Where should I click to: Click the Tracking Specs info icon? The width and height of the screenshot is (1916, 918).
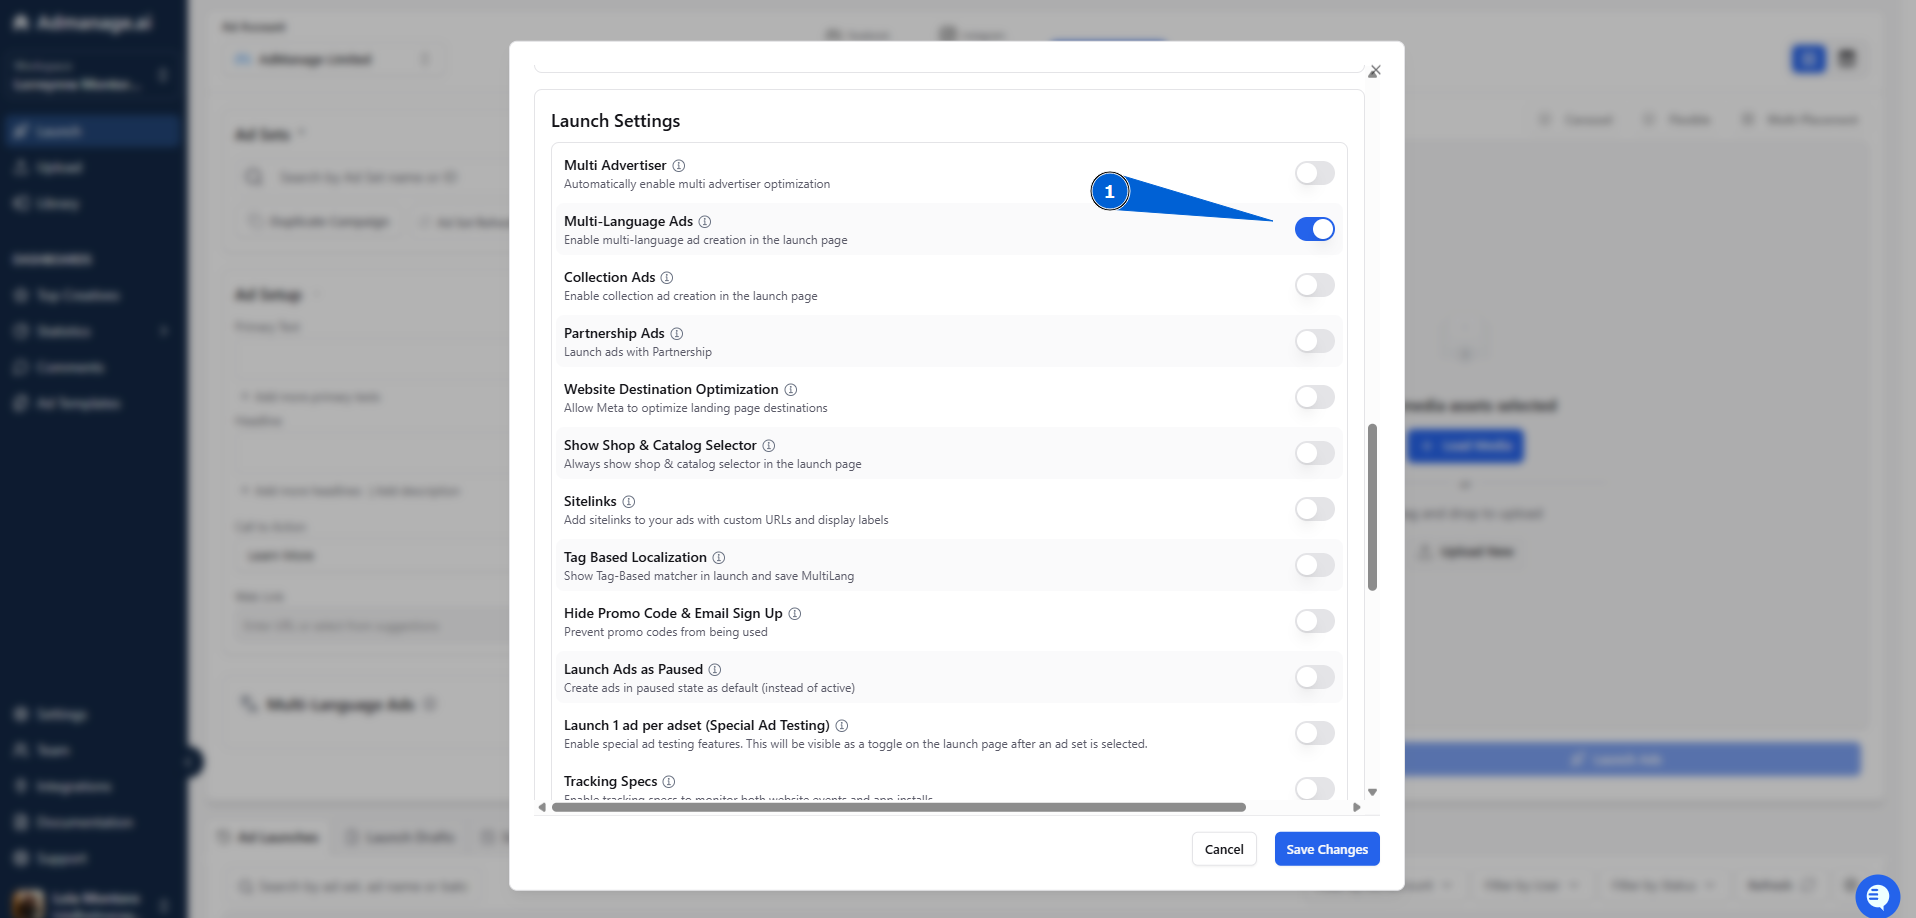coord(669,782)
